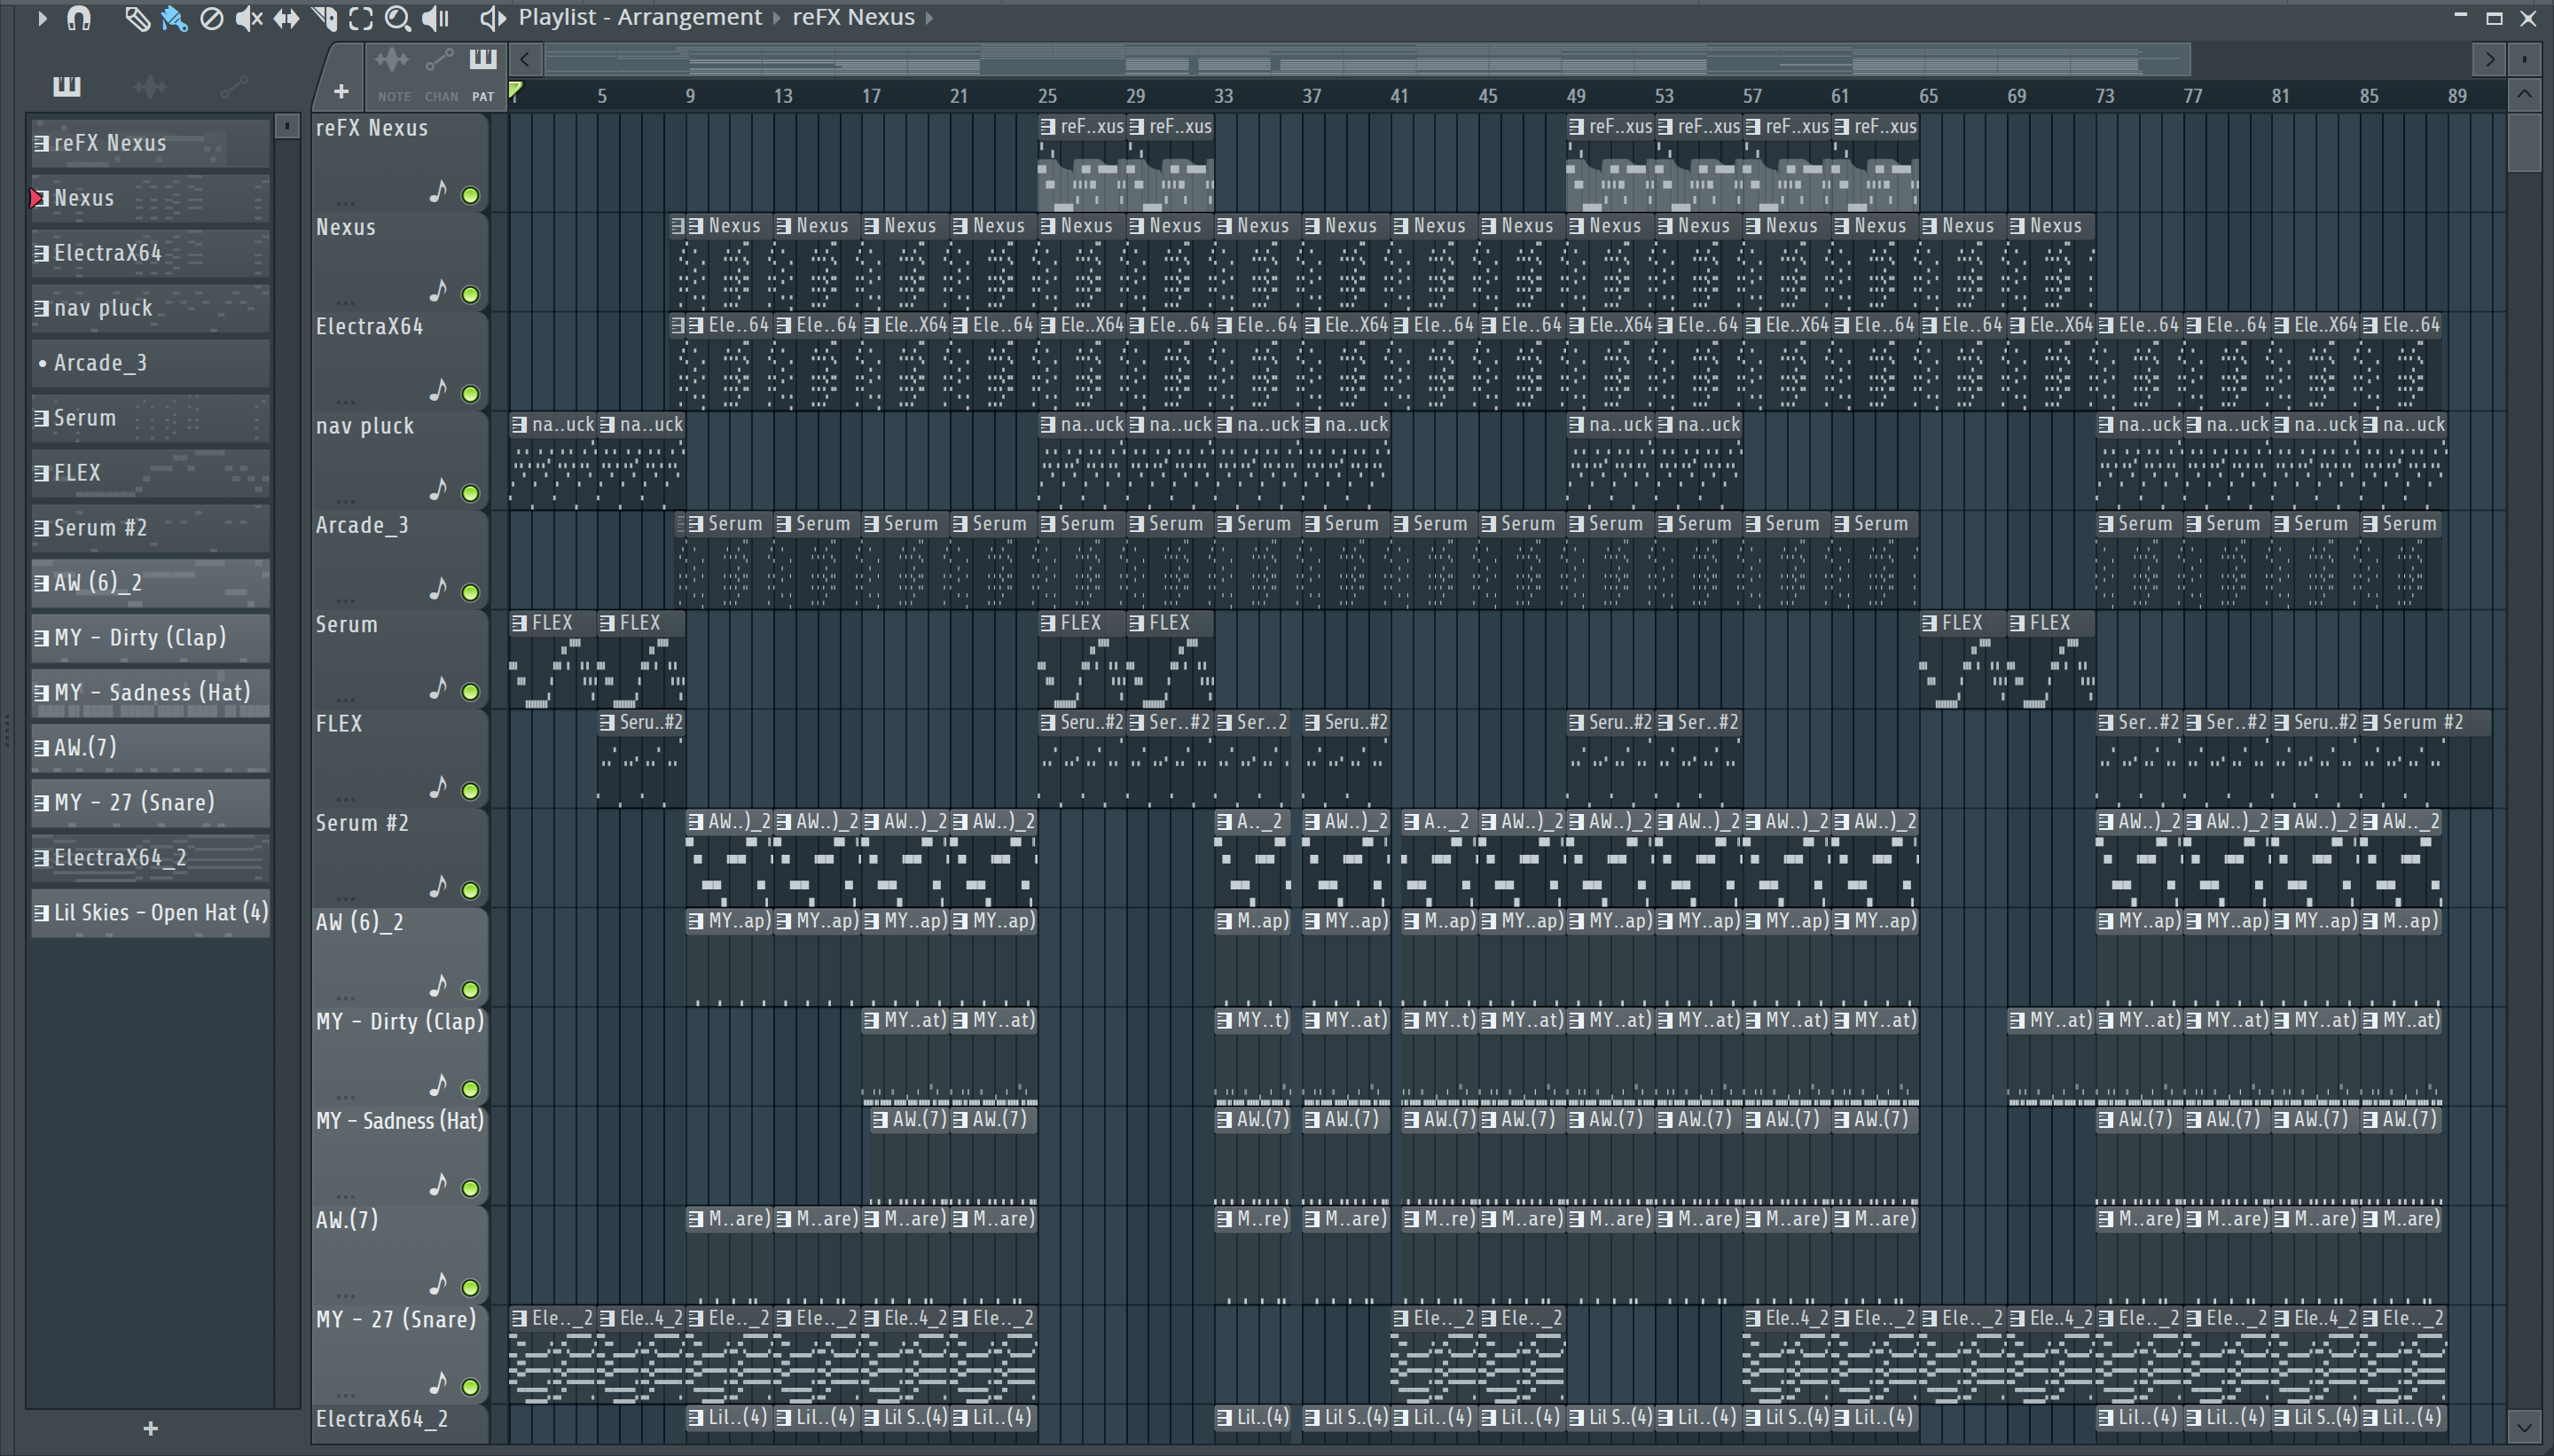Select ElectraX64 pattern in picker
The width and height of the screenshot is (2554, 1456).
pos(150,253)
